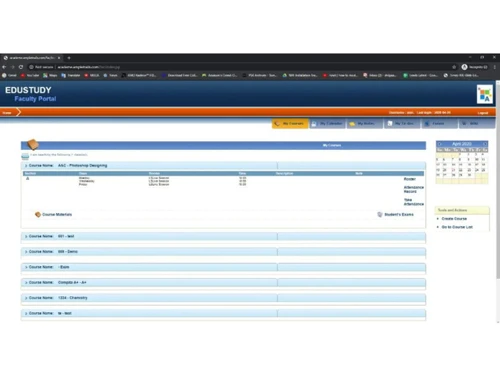Screen dimensions: 500x375
Task: Click the Wiki tab icon
Action: pos(464,124)
